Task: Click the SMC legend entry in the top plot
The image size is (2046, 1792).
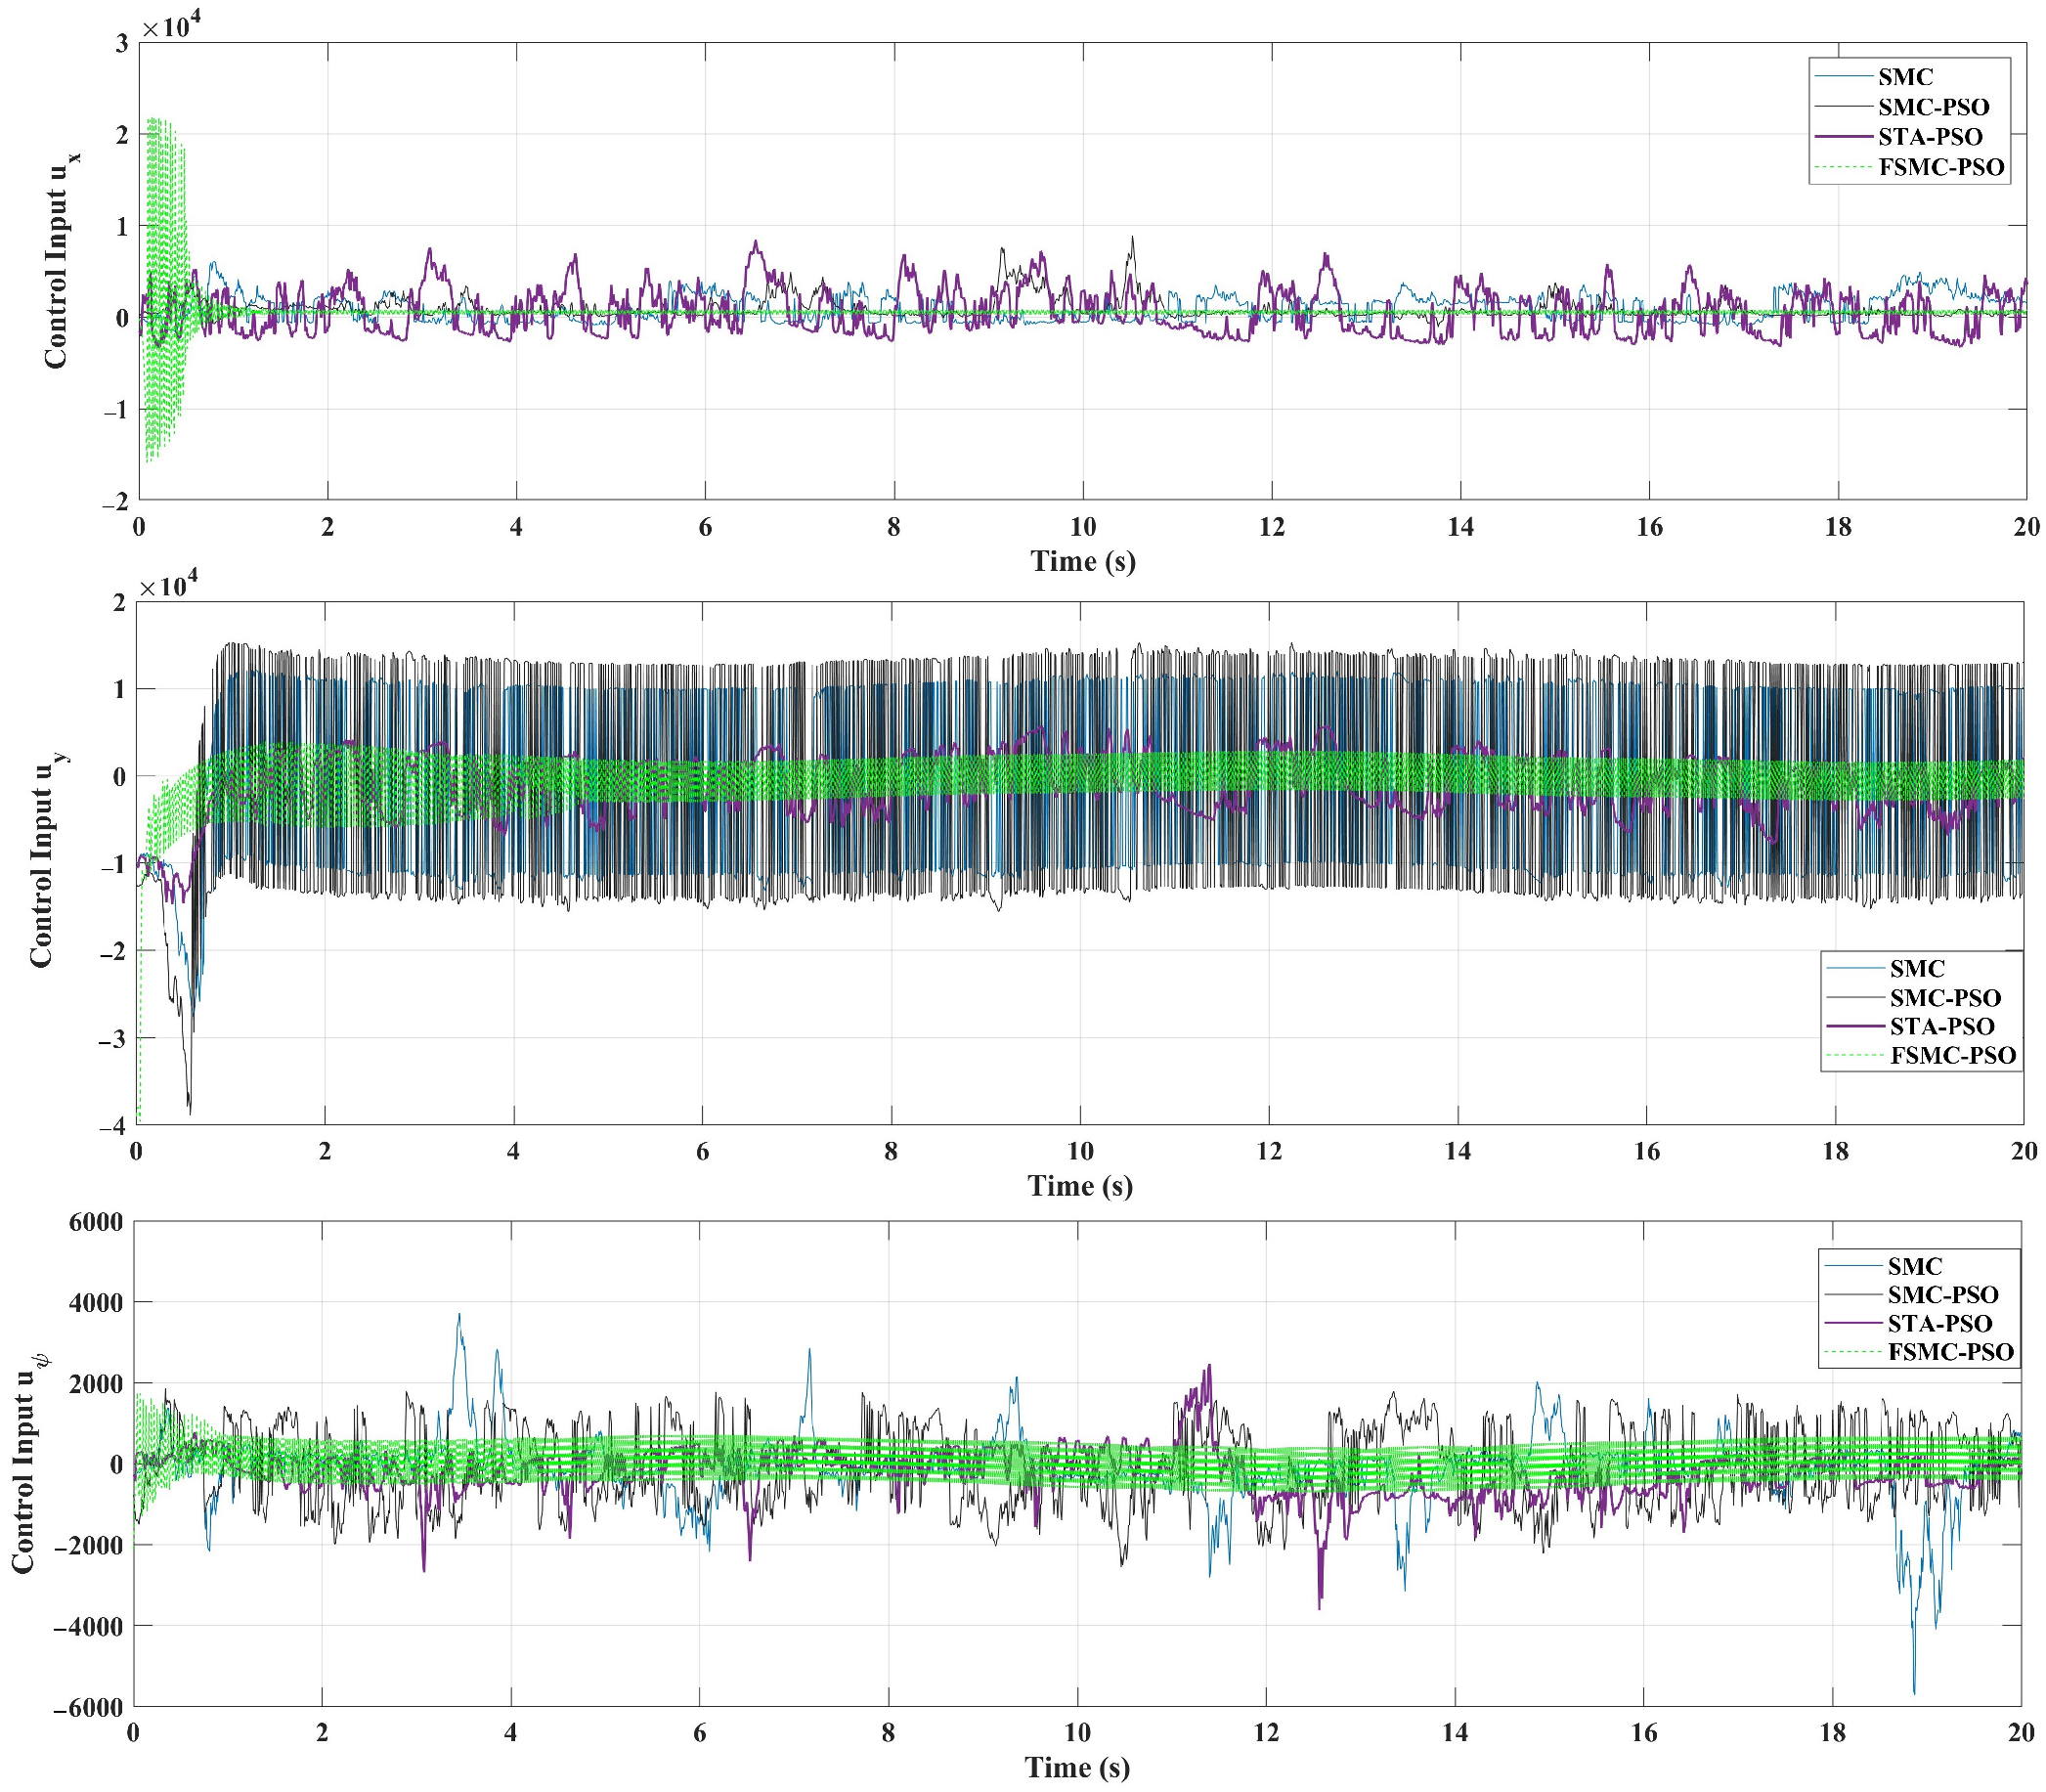Action: tap(1905, 77)
